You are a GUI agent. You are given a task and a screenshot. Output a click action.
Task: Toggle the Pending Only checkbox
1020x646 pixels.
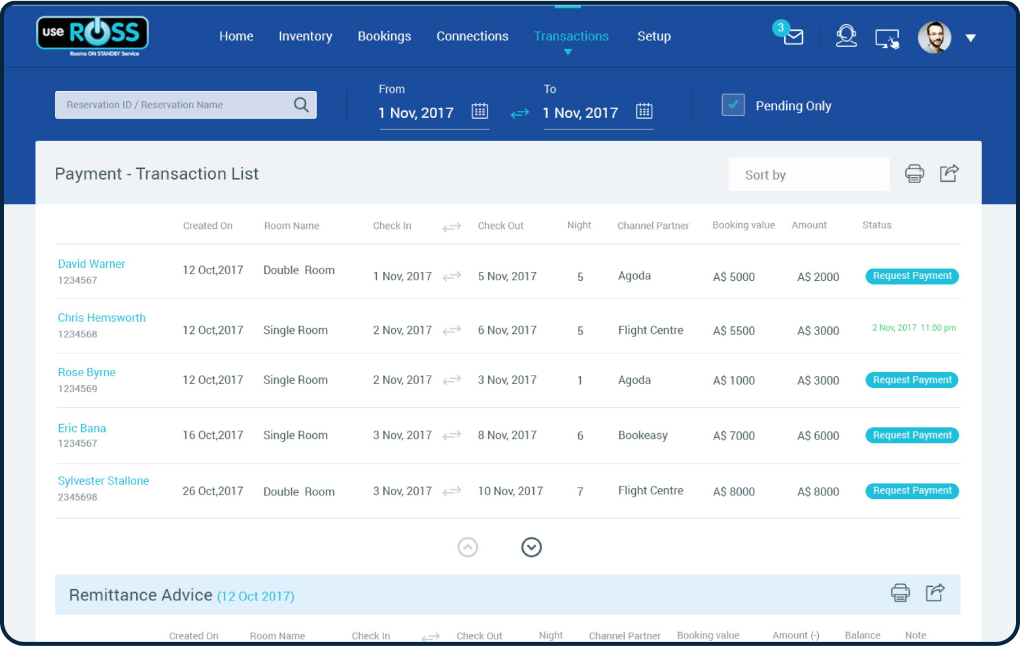[x=733, y=105]
